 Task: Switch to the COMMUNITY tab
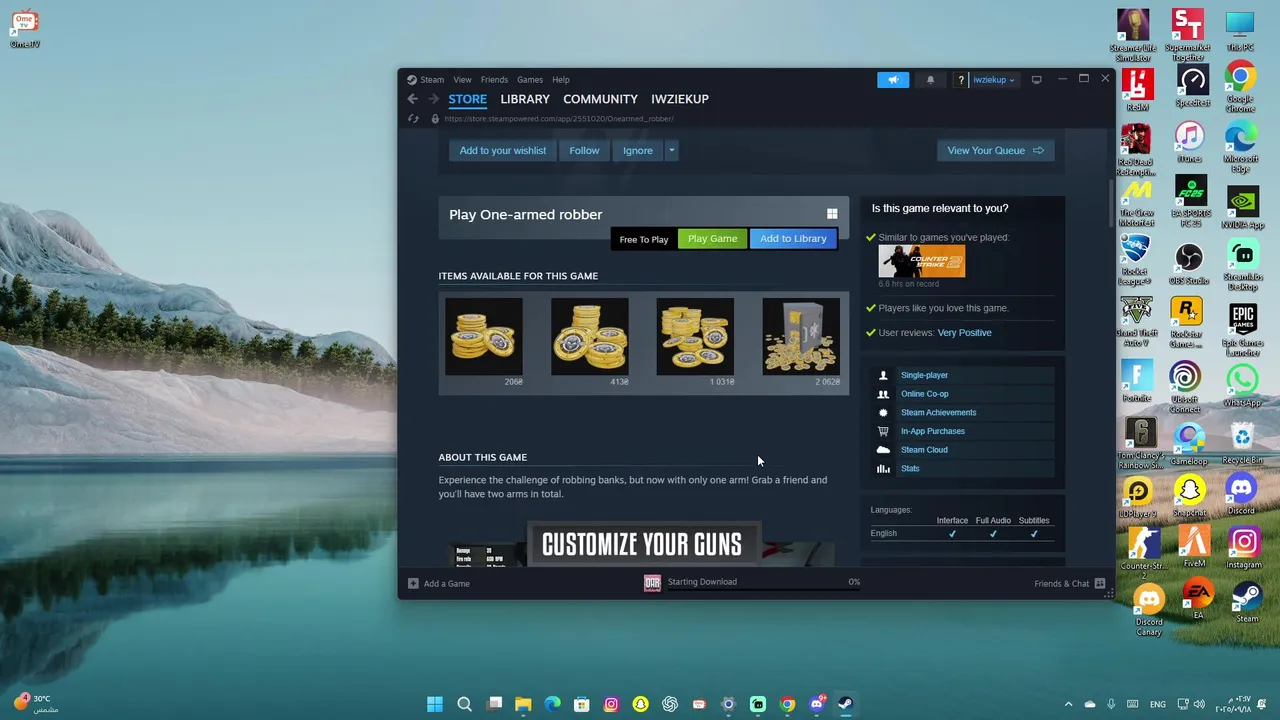(600, 99)
